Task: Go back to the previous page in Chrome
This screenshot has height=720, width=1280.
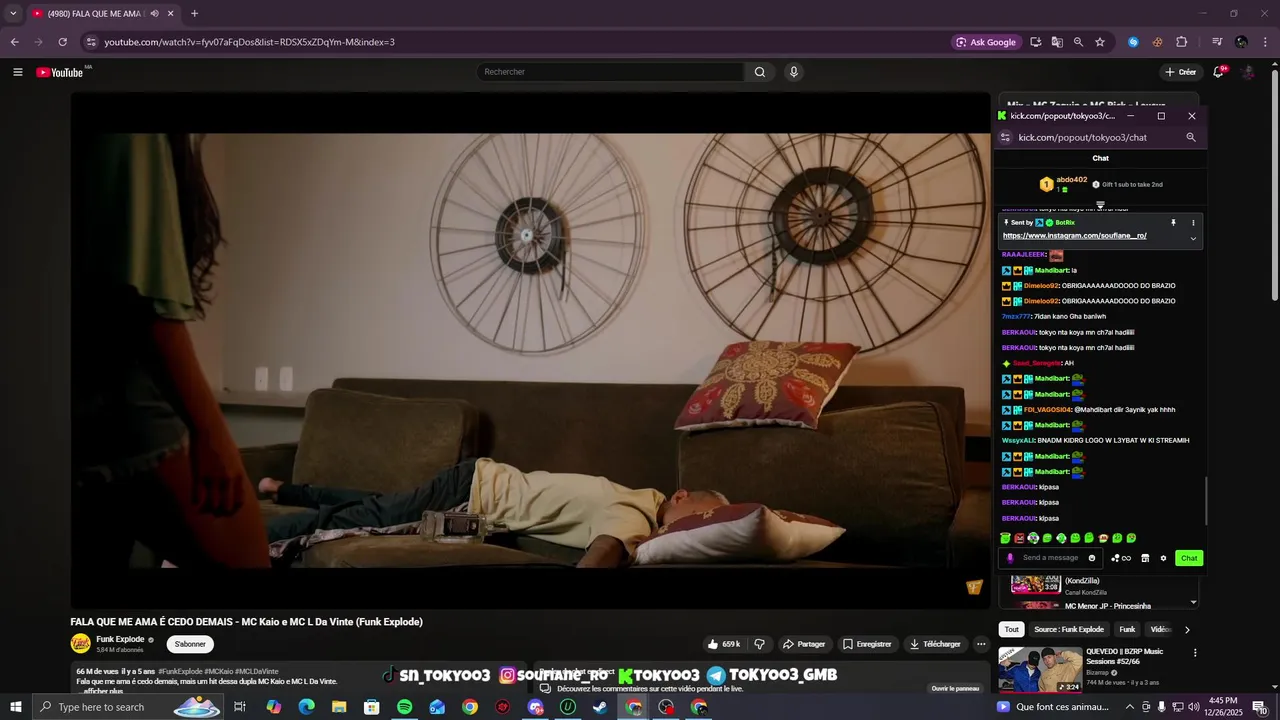Action: 14,42
